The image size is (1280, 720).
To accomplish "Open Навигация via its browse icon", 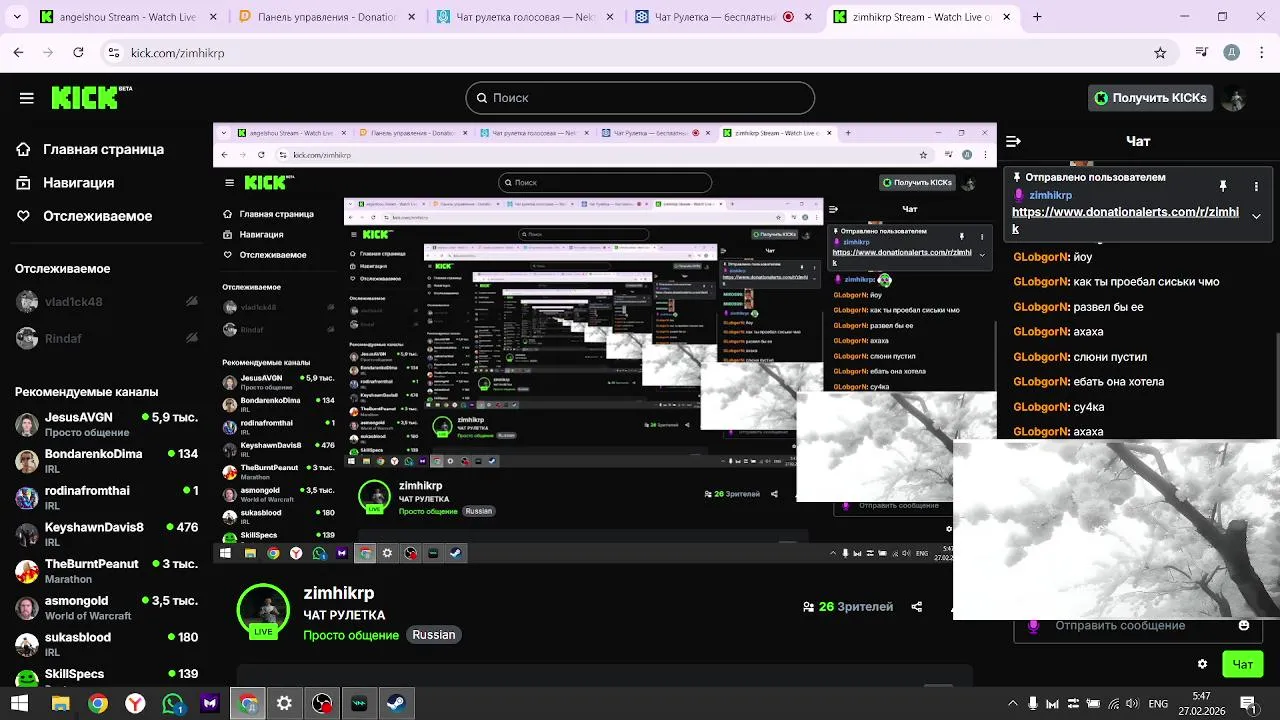I will point(24,183).
